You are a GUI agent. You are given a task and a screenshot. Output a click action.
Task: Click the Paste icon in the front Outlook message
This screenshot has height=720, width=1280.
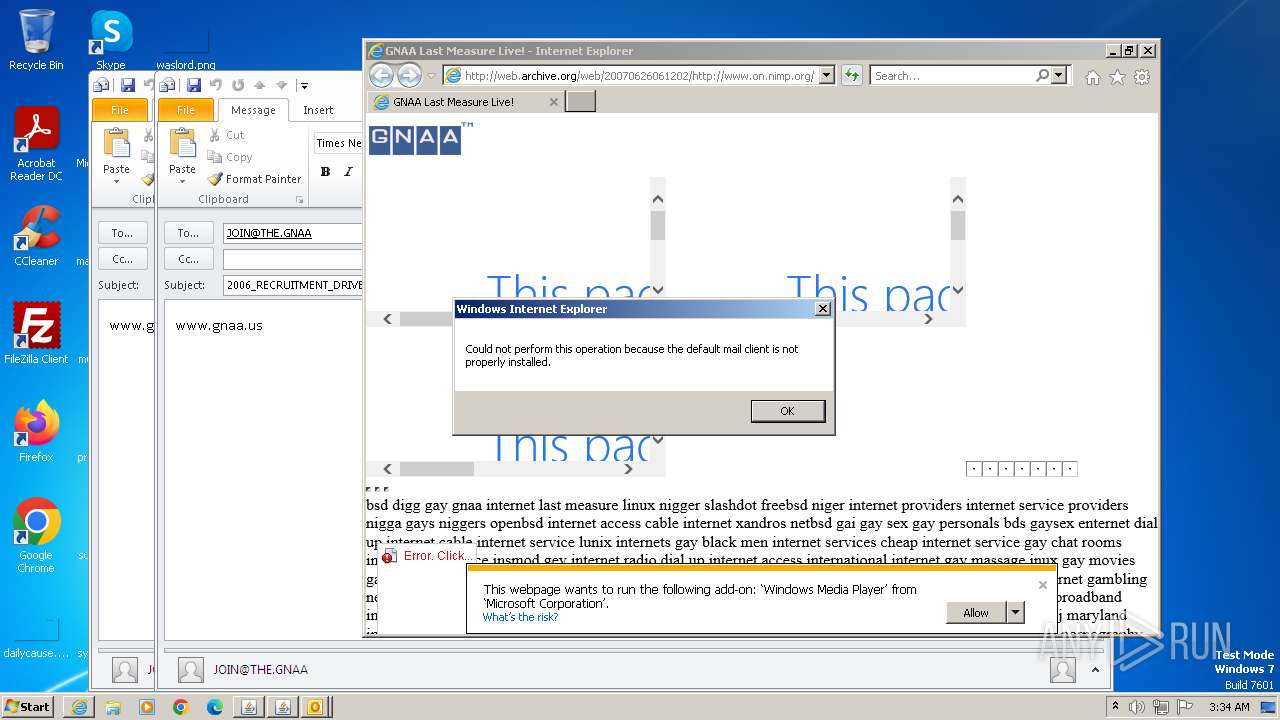(x=182, y=145)
